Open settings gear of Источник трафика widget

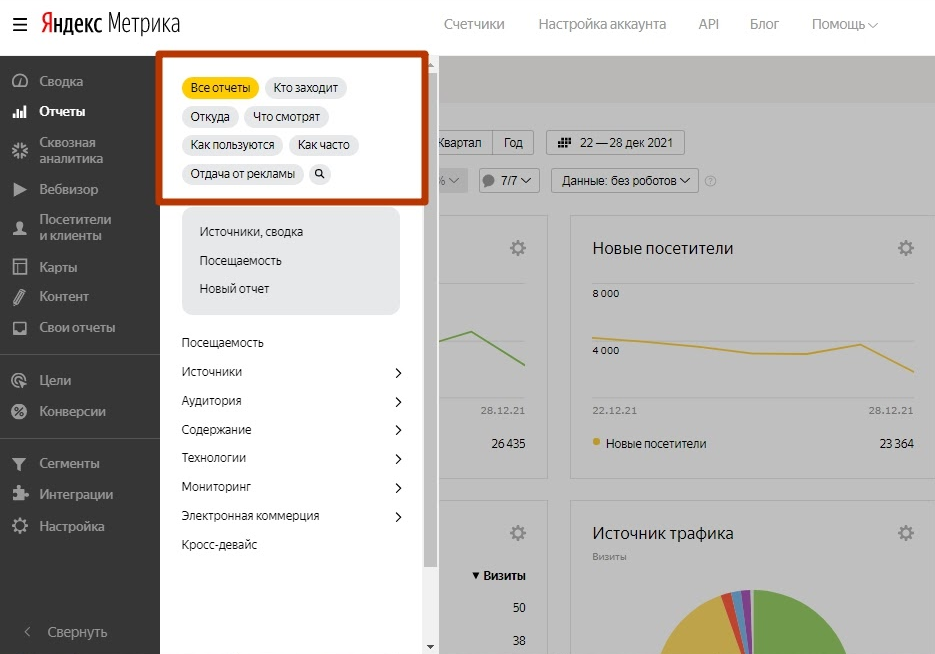905,533
